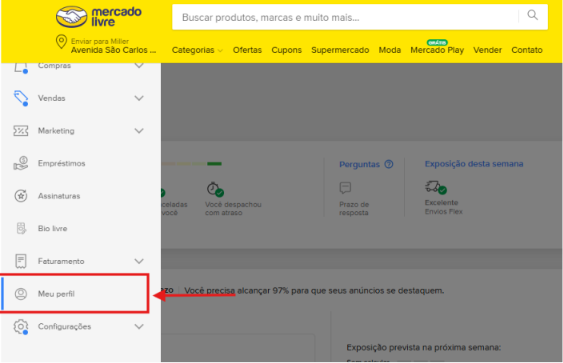
Task: Expand the Configurações section chevron
Action: (139, 326)
